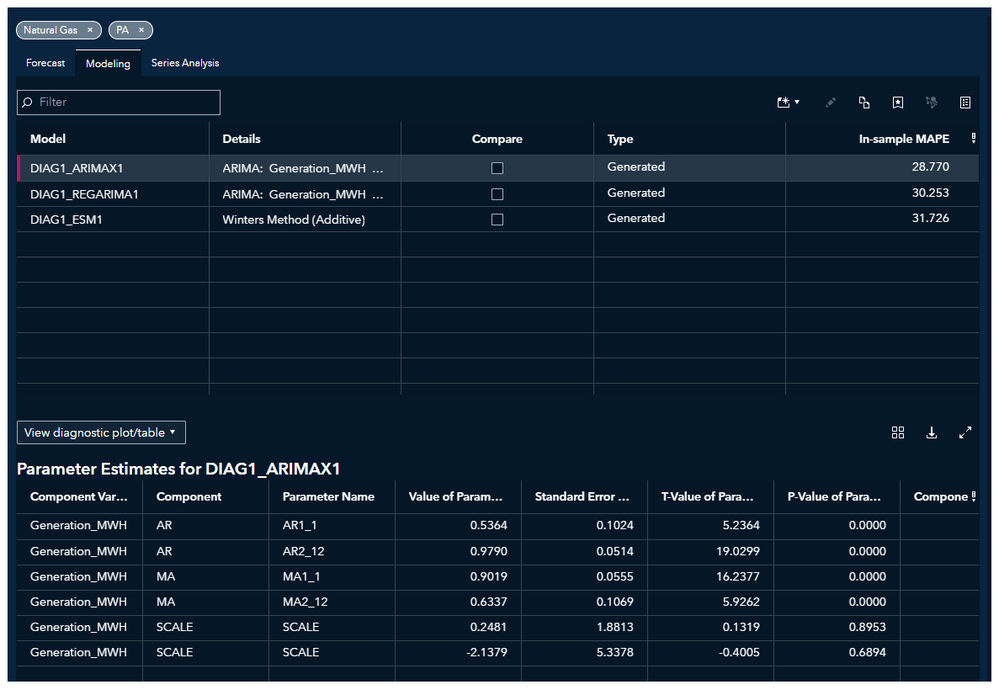Click the 0.5364 parameter value

click(489, 526)
